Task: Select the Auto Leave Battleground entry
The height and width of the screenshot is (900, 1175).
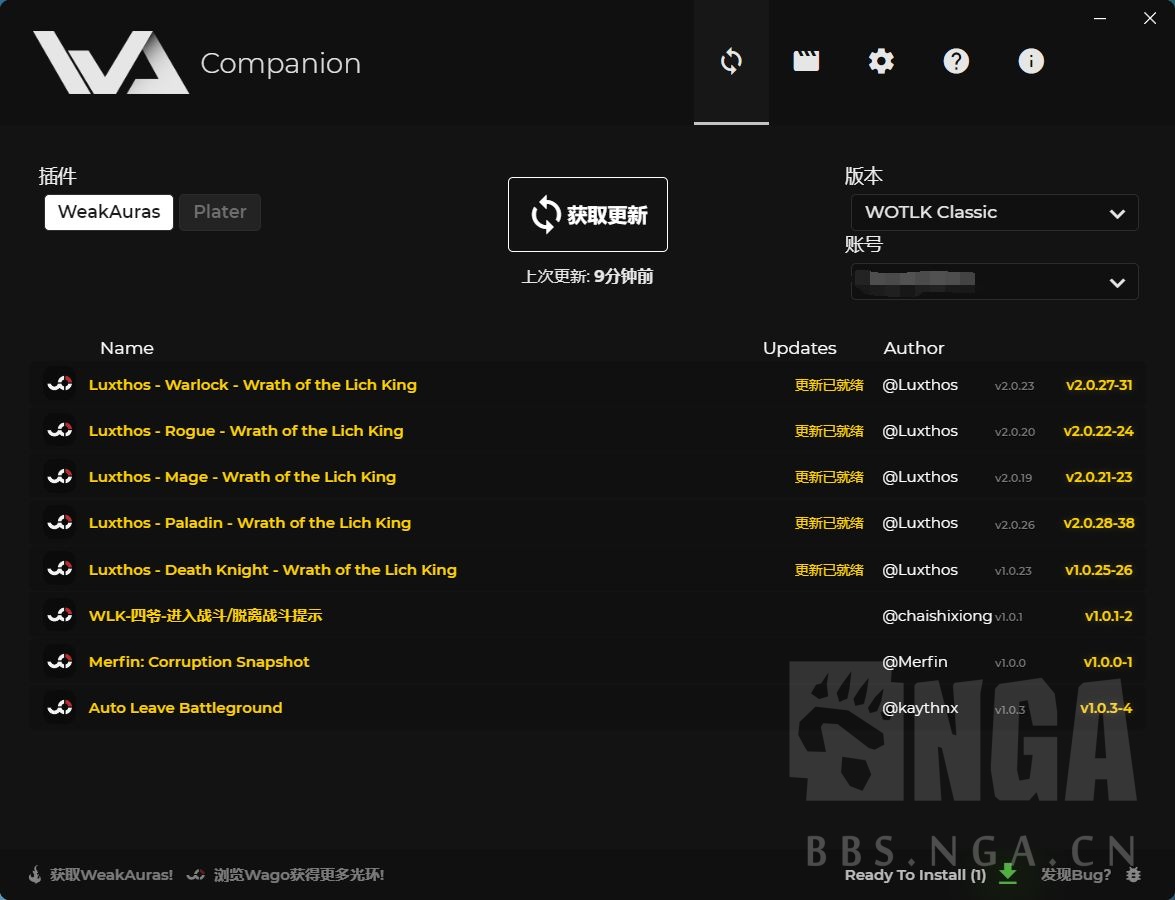Action: point(185,707)
